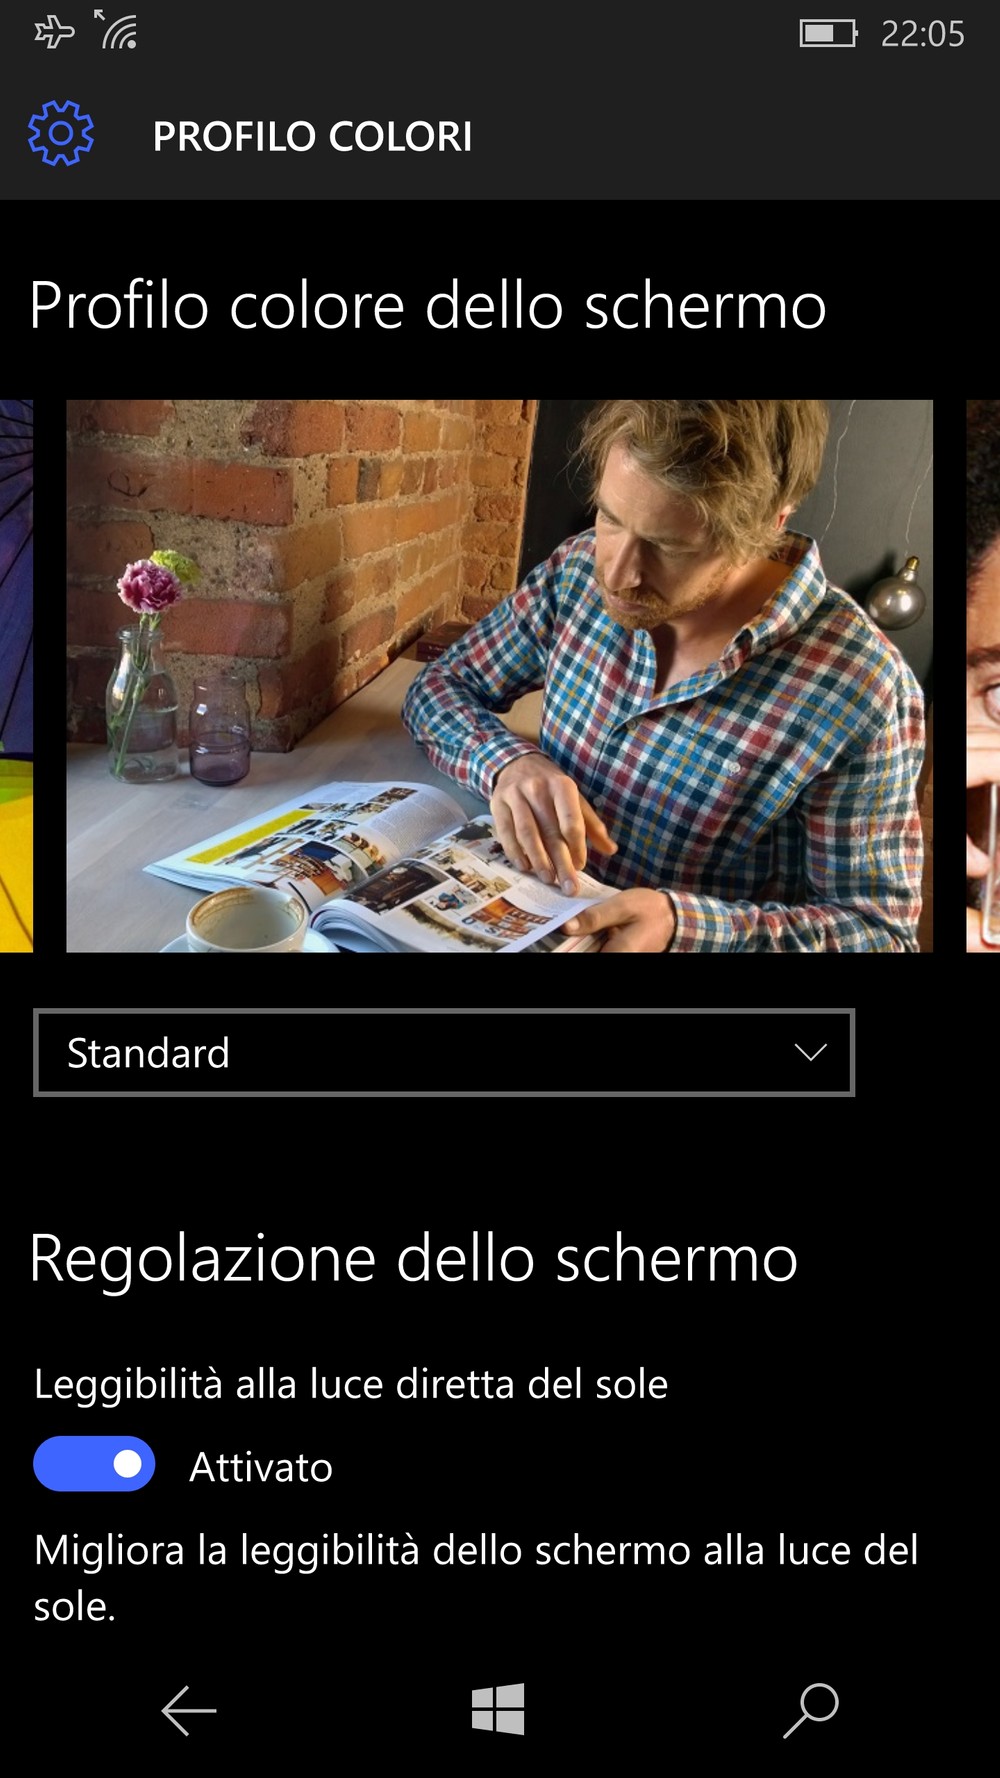Tap the Wi-Fi signal status icon

(116, 30)
